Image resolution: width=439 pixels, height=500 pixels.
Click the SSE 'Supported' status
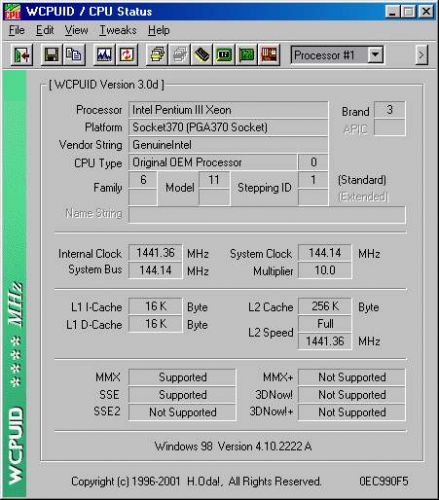click(x=182, y=395)
